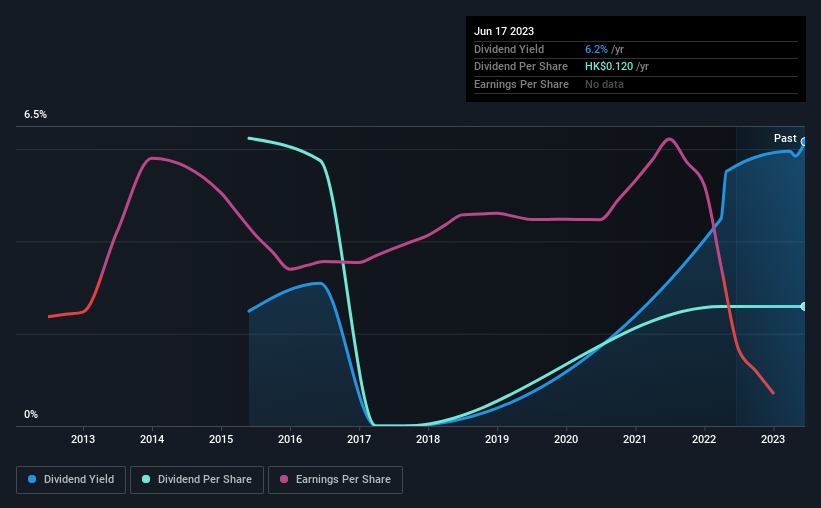Click the Jun 17 2023 tooltip date header
Screen dimensions: 821x508
point(504,31)
